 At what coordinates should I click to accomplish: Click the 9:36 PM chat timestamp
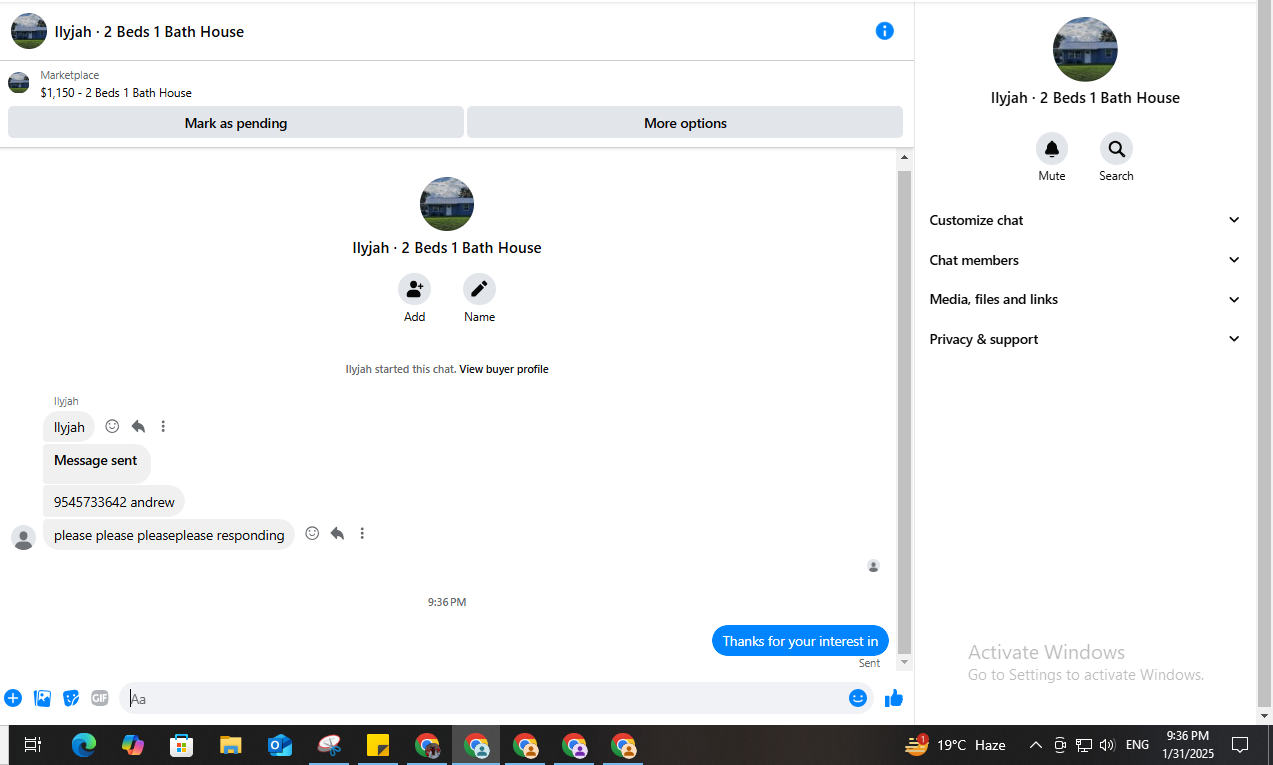447,602
